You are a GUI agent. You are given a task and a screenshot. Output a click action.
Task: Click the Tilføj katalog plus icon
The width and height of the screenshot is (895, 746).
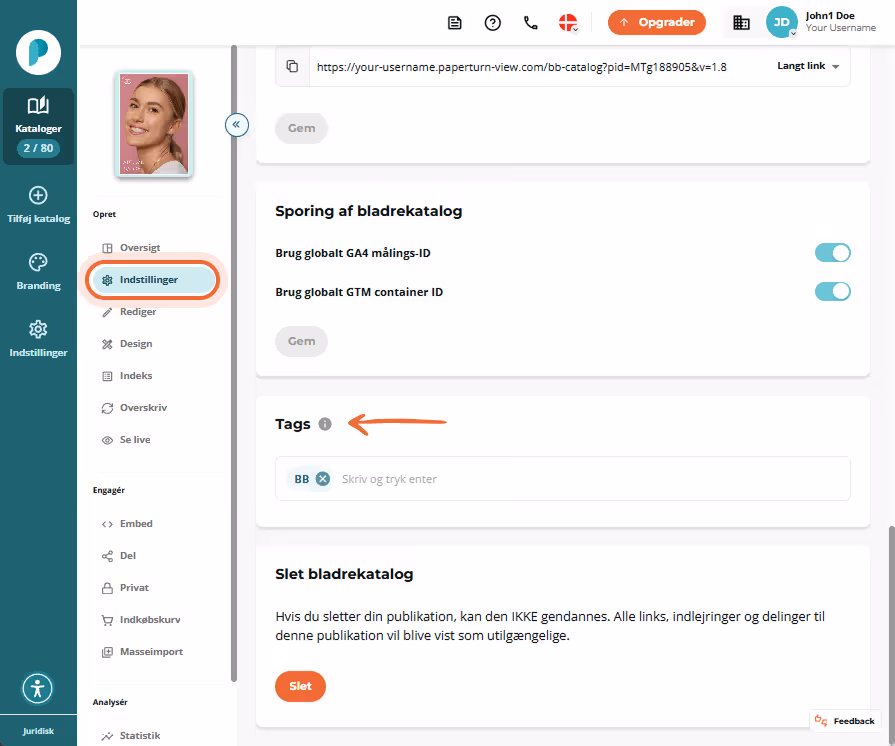pyautogui.click(x=38, y=195)
